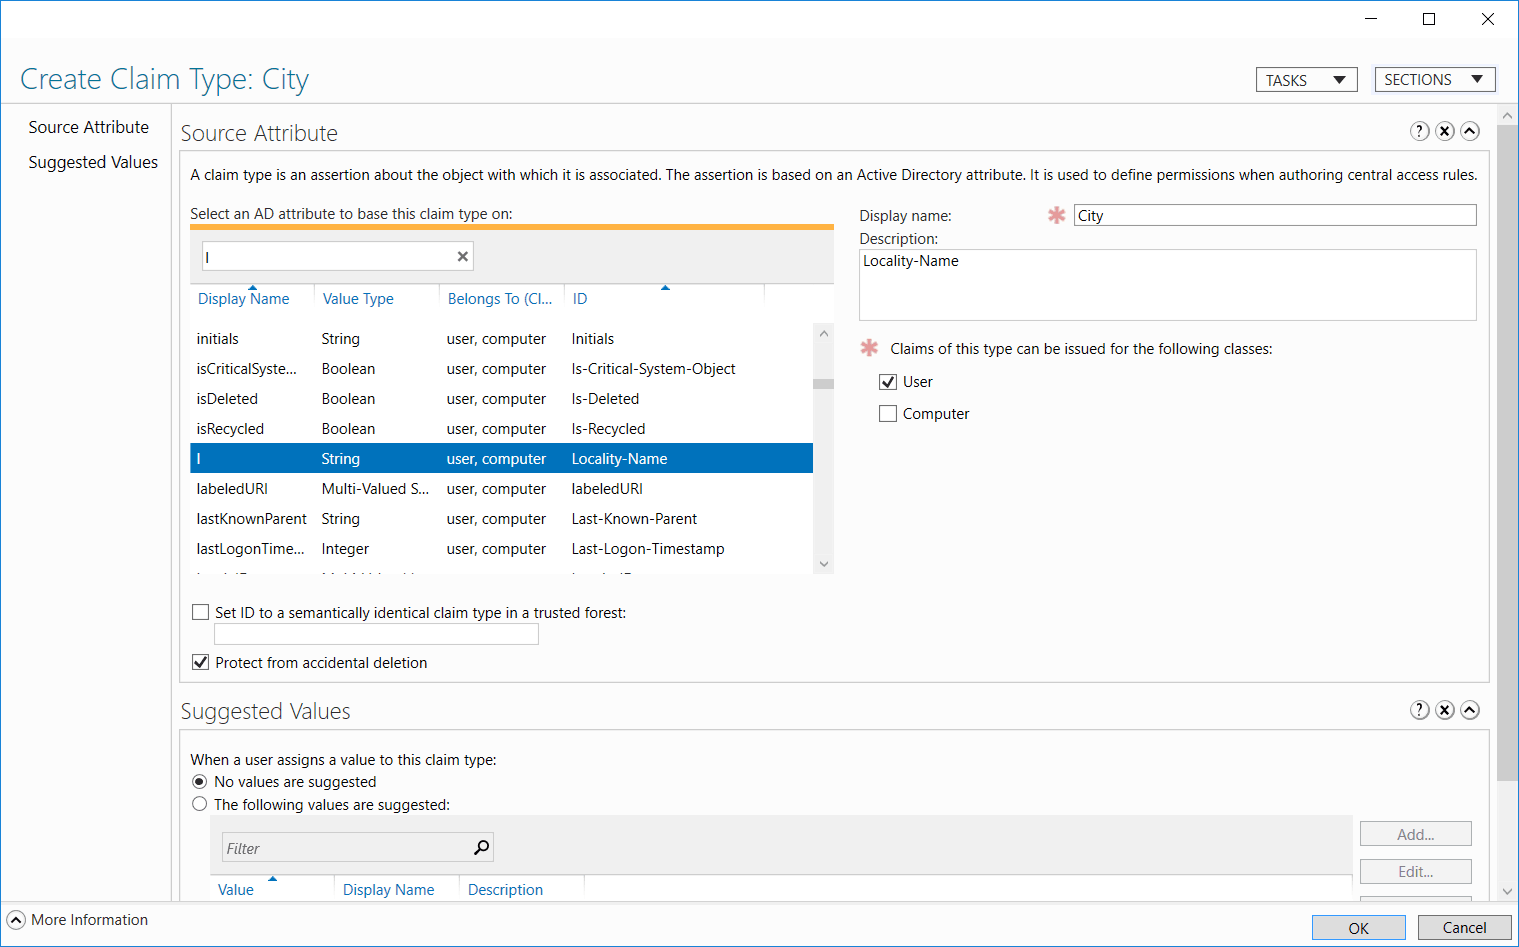Open the TASKS dropdown
The width and height of the screenshot is (1519, 947).
pos(1306,79)
